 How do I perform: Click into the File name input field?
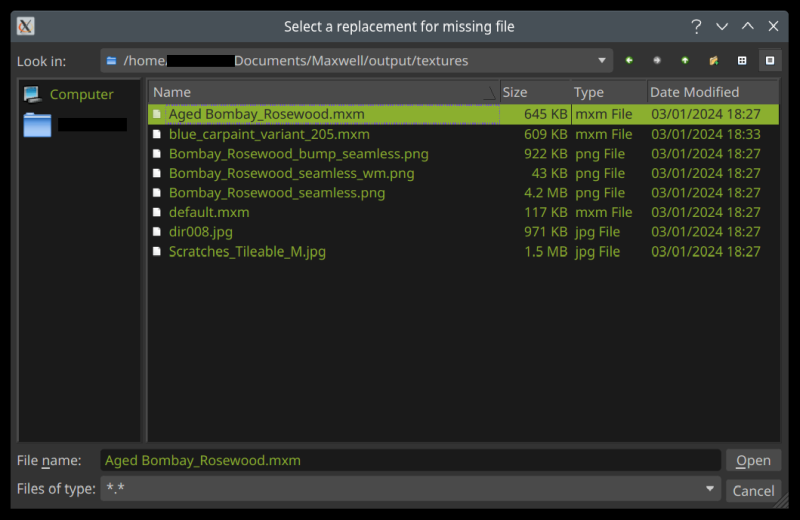(x=410, y=460)
